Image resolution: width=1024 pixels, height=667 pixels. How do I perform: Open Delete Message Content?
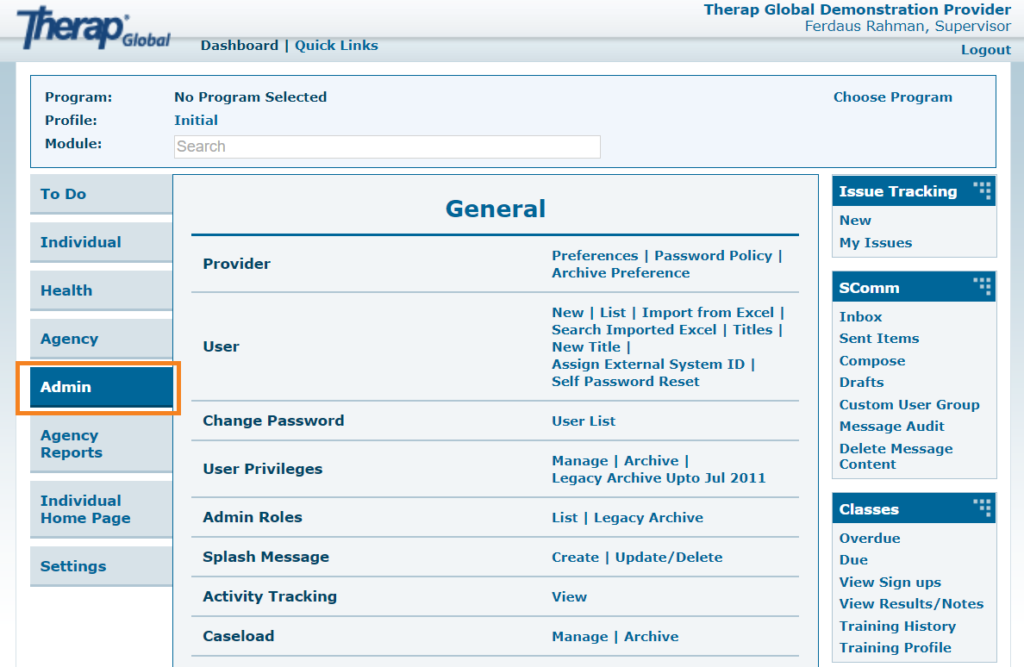pyautogui.click(x=896, y=457)
